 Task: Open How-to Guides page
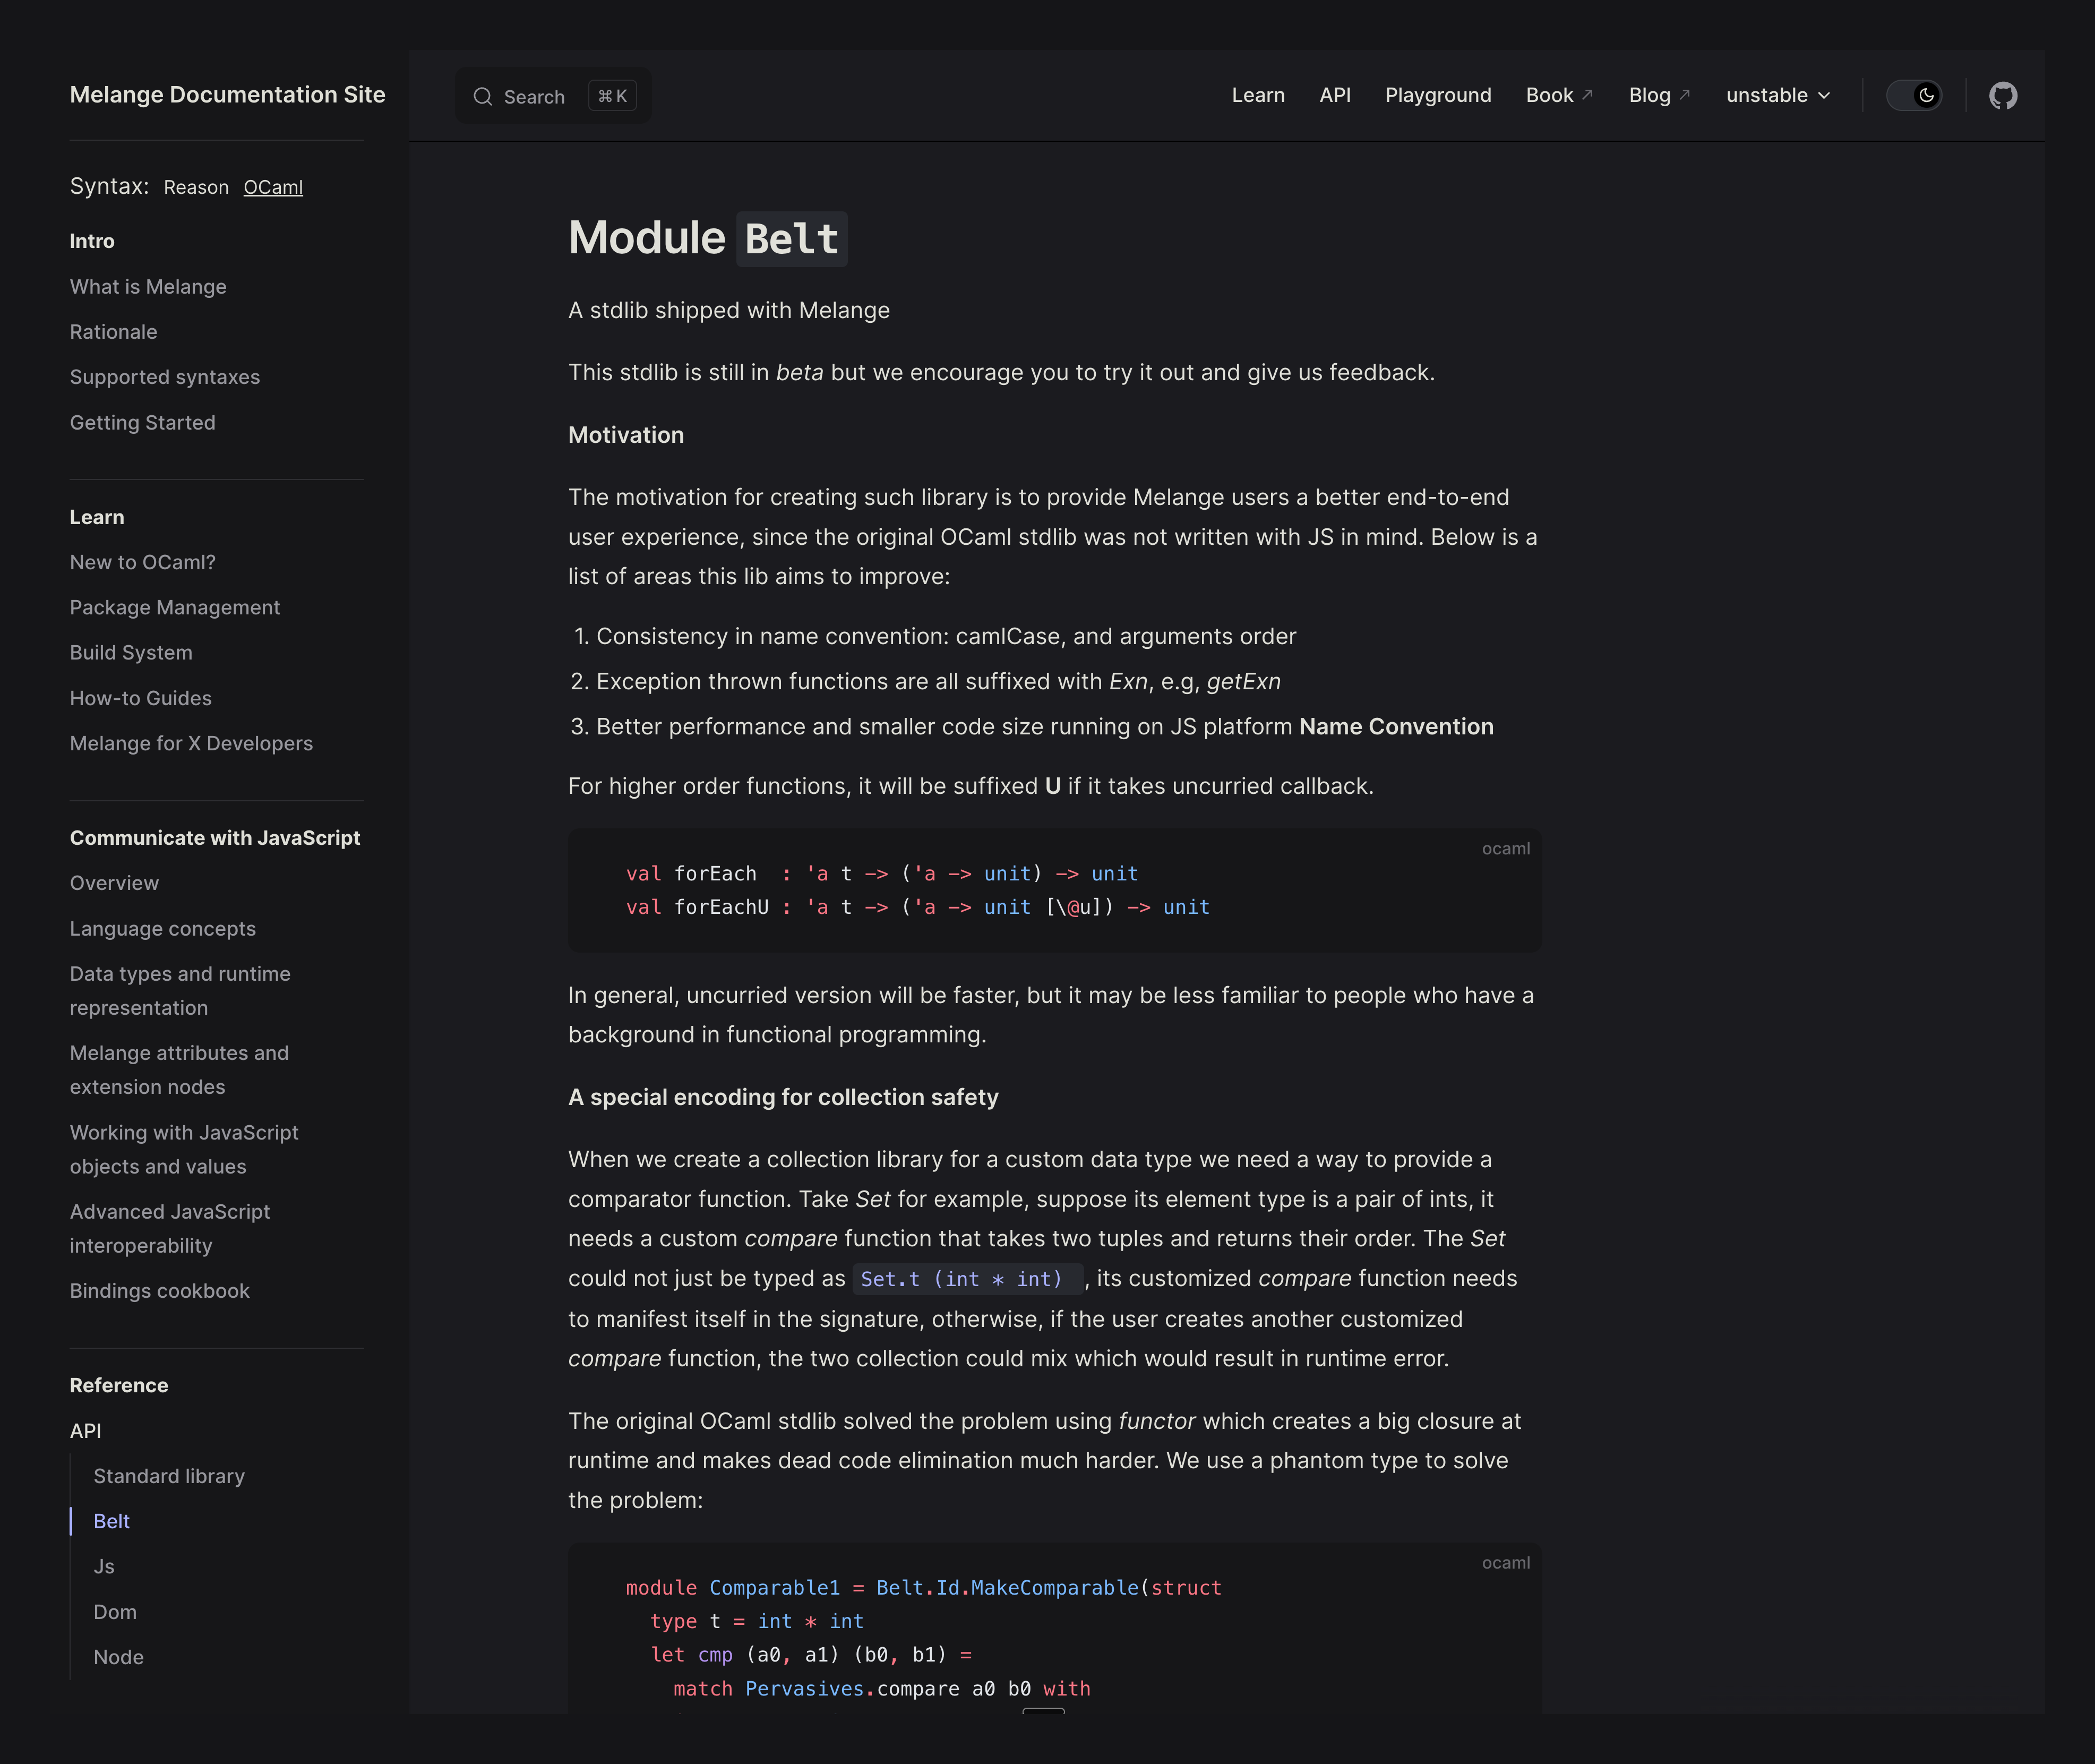coord(141,698)
